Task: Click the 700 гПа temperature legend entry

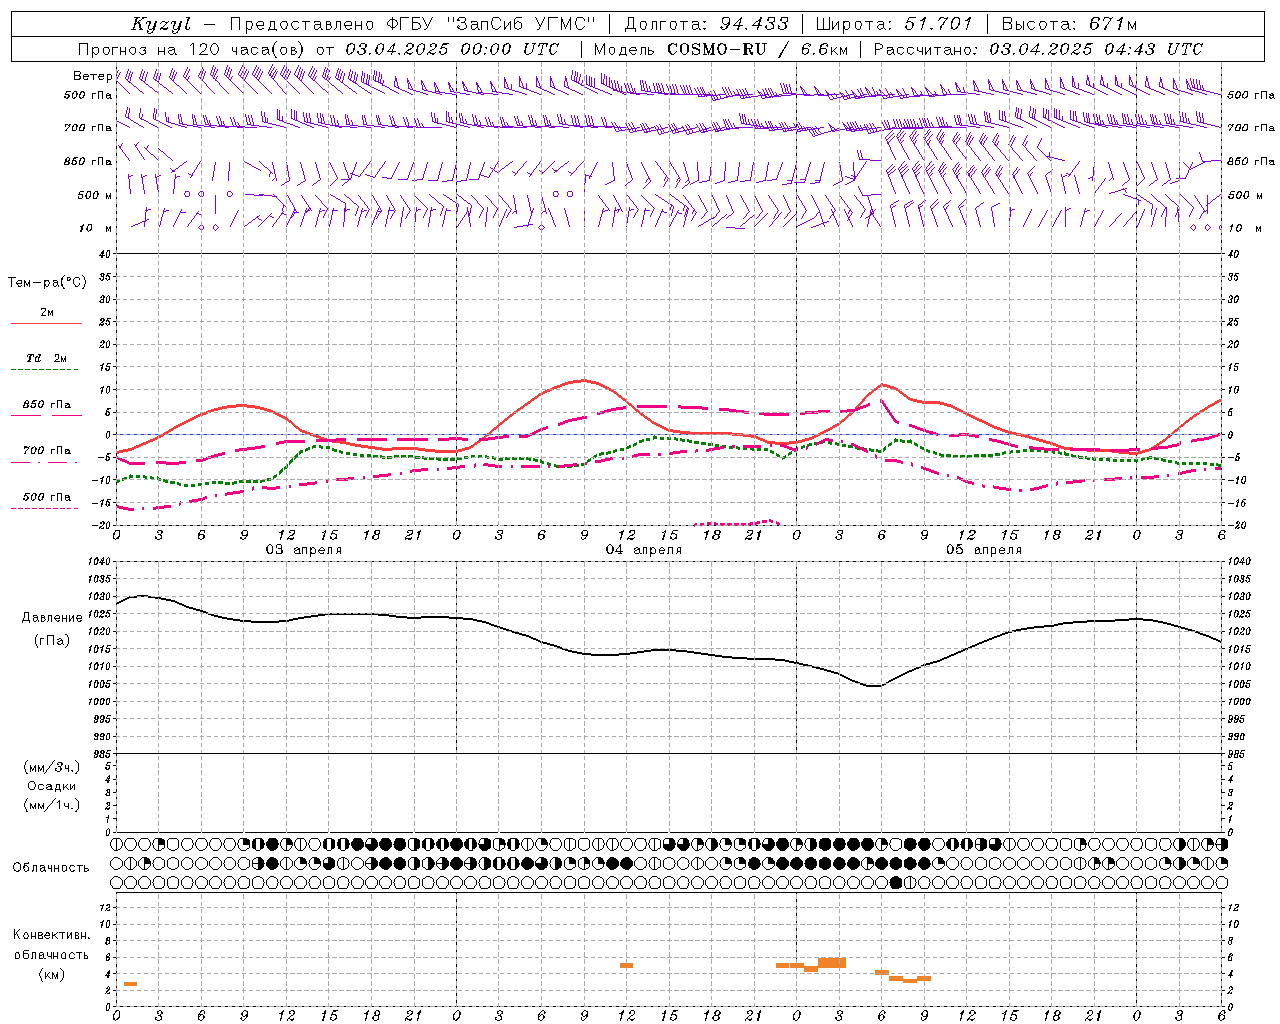Action: pyautogui.click(x=46, y=451)
